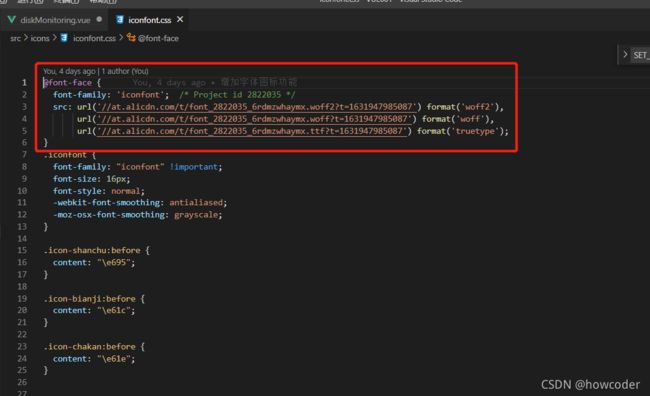Image resolution: width=650 pixels, height=396 pixels.
Task: Open the GitLens author annotation above line 1
Action: [x=96, y=71]
